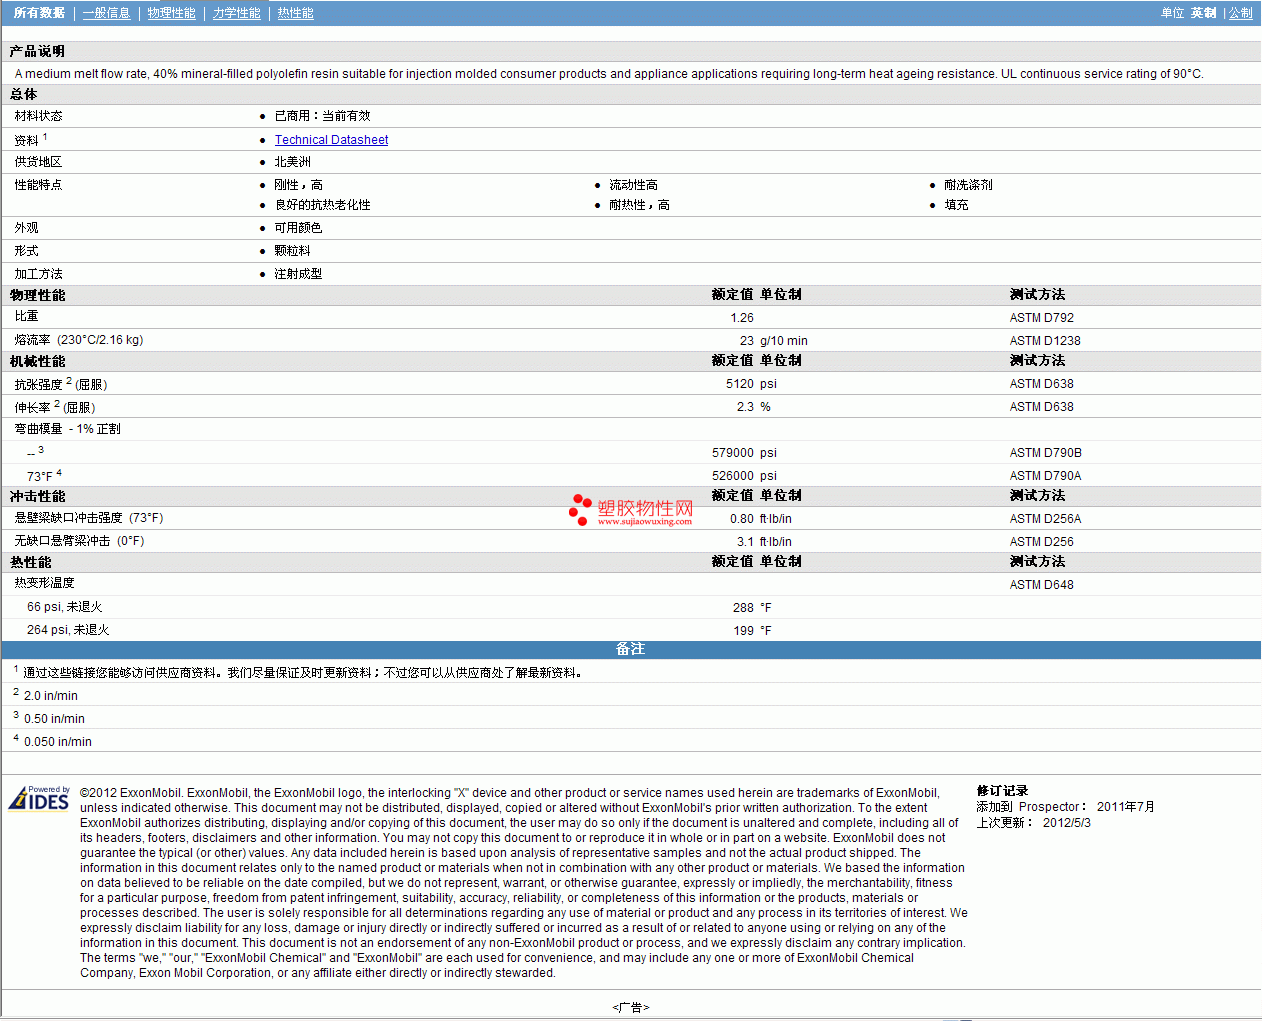Open the 热性能 tab
1262x1021 pixels.
(295, 13)
